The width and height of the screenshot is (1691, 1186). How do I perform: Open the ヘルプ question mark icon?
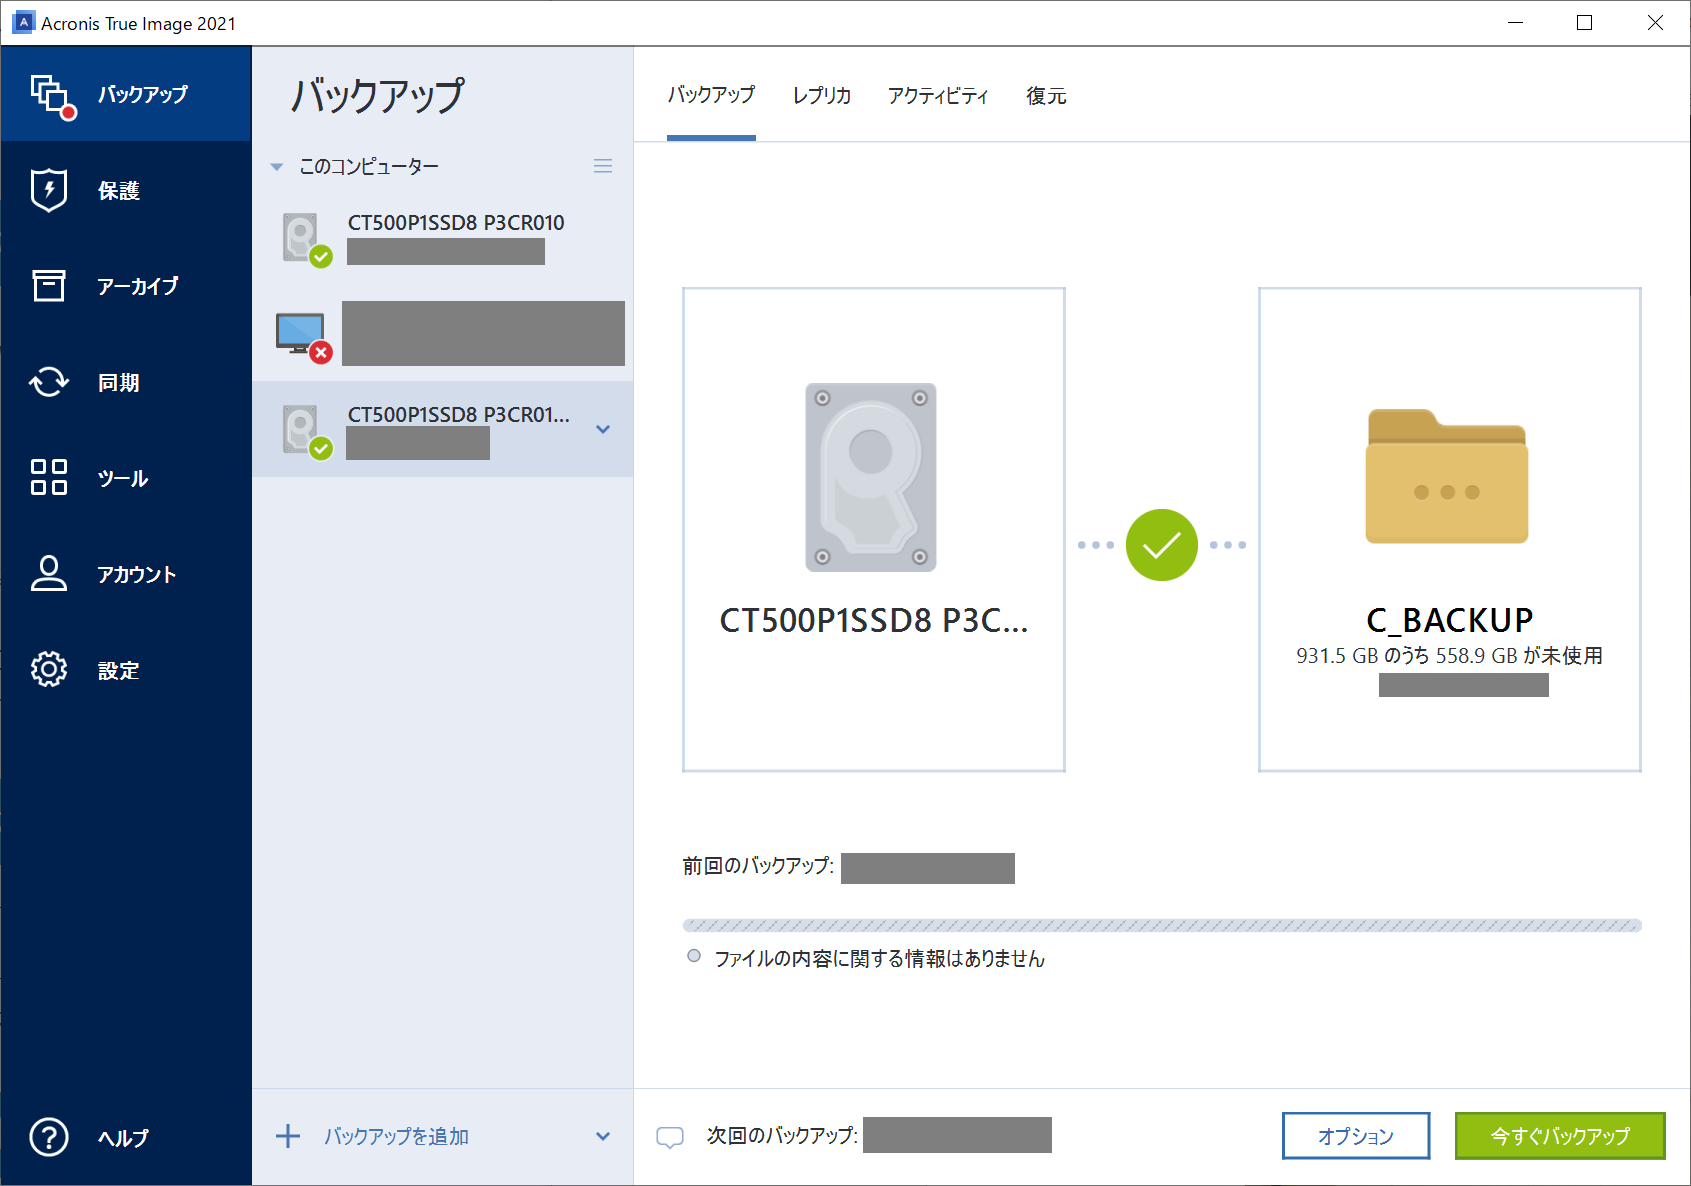pos(49,1137)
